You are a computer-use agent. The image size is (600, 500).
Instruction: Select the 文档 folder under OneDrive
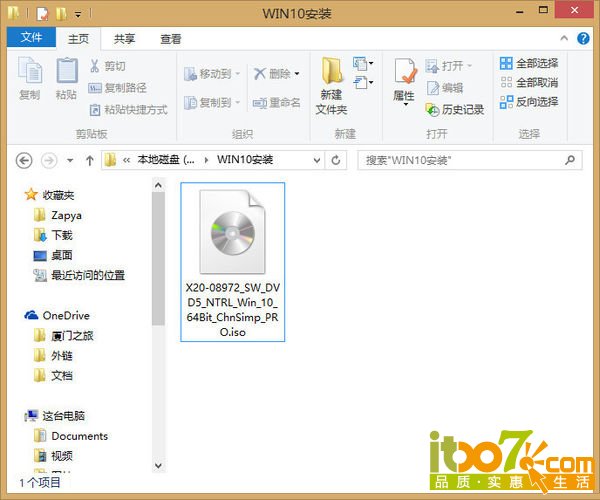pos(53,376)
